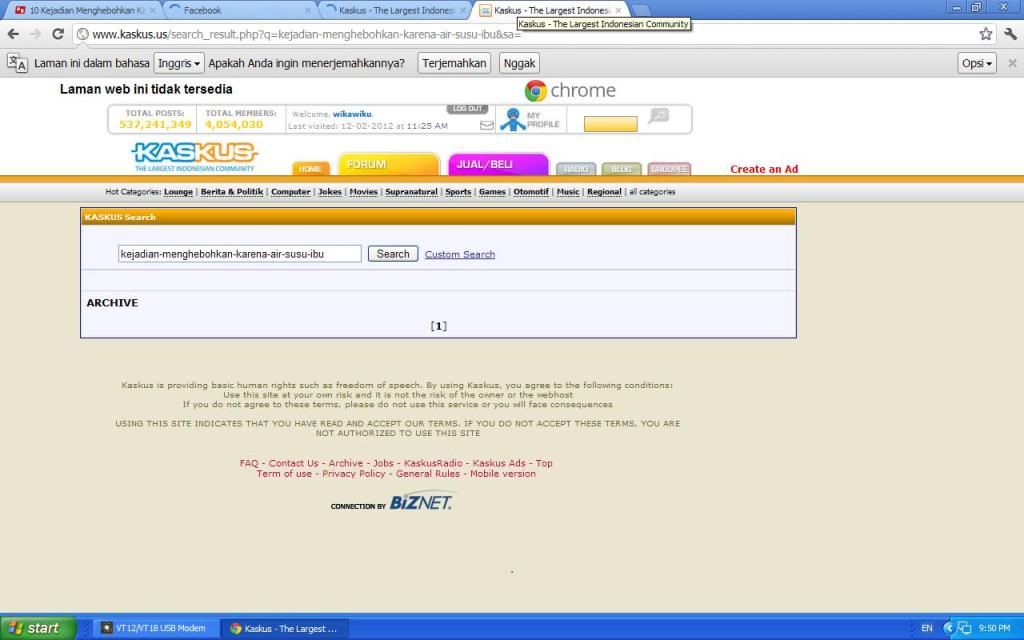1024x640 pixels.
Task: Open the Otomotif category link
Action: [x=531, y=192]
